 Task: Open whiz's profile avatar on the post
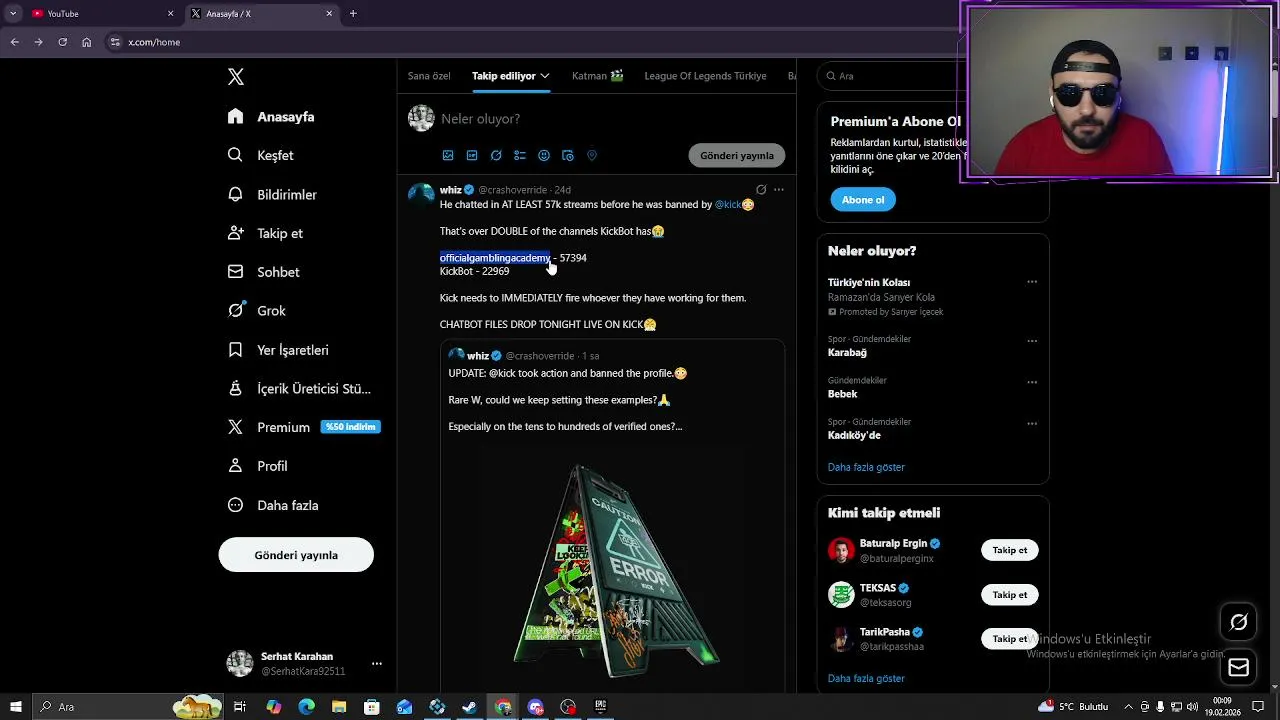coord(421,194)
